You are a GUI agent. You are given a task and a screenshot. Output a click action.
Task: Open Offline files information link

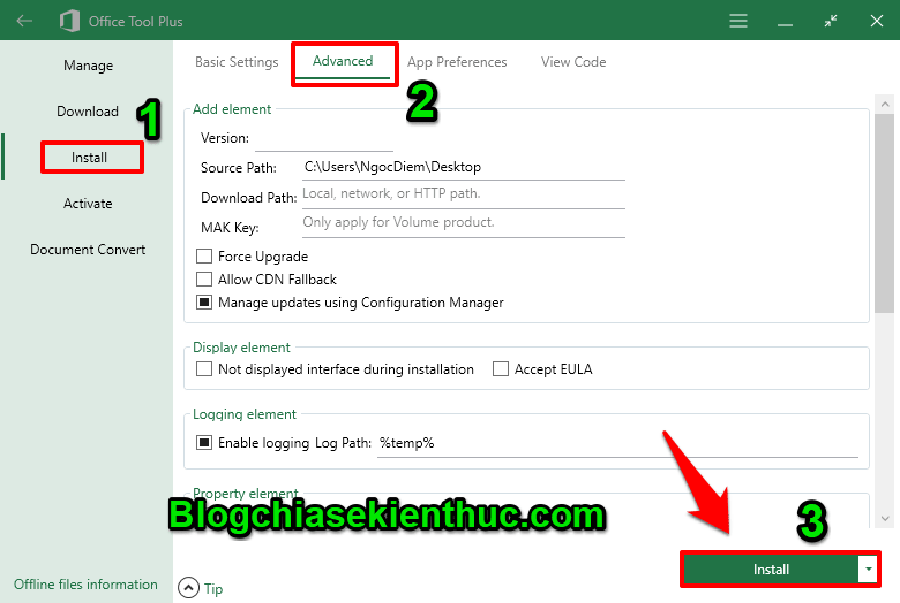coord(86,584)
